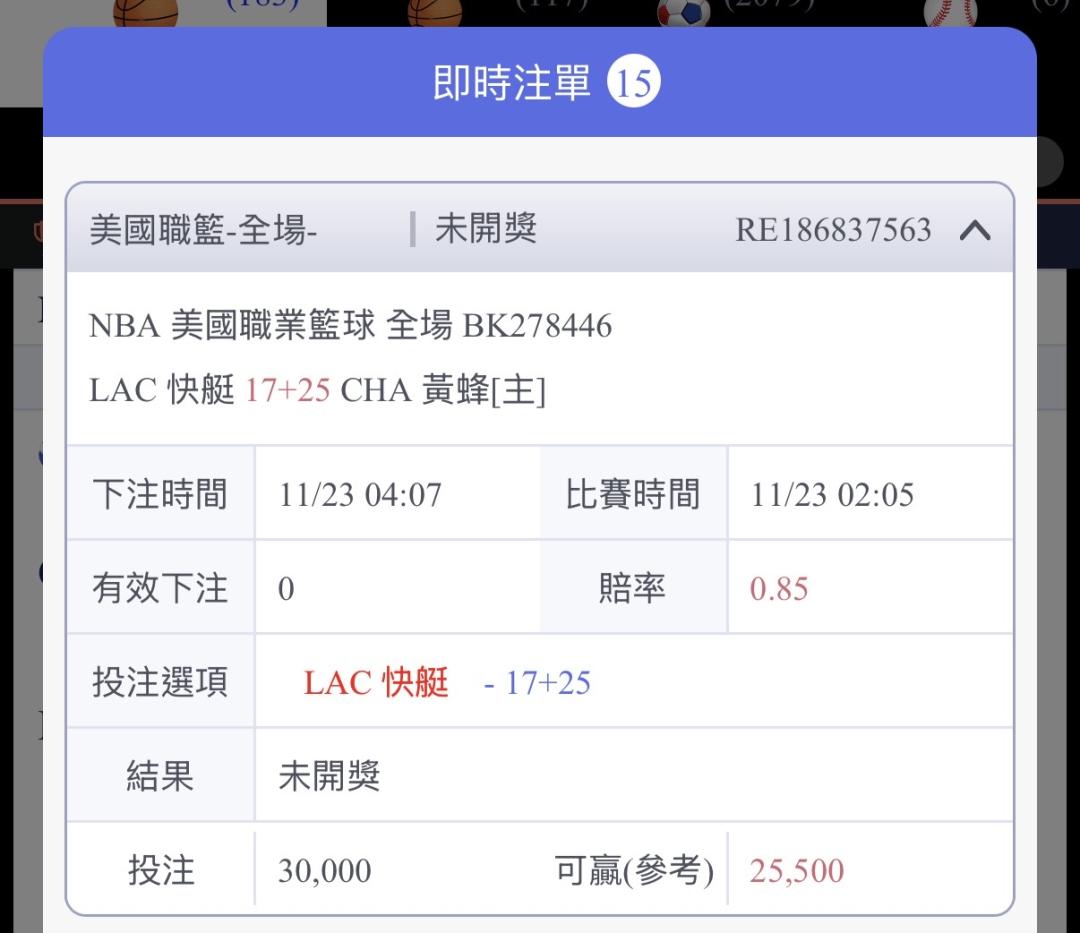Tap the soccer ball sport icon

[683, 12]
